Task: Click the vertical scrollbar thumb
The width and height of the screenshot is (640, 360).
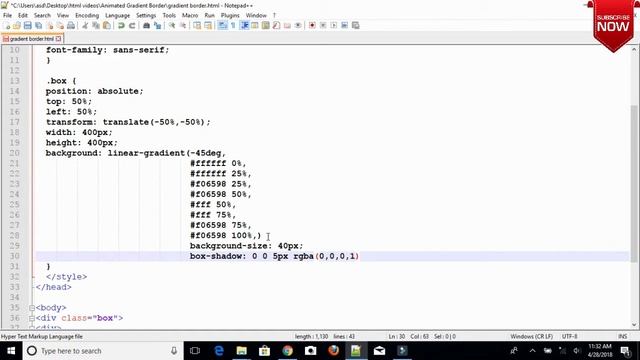Action: pos(634,184)
